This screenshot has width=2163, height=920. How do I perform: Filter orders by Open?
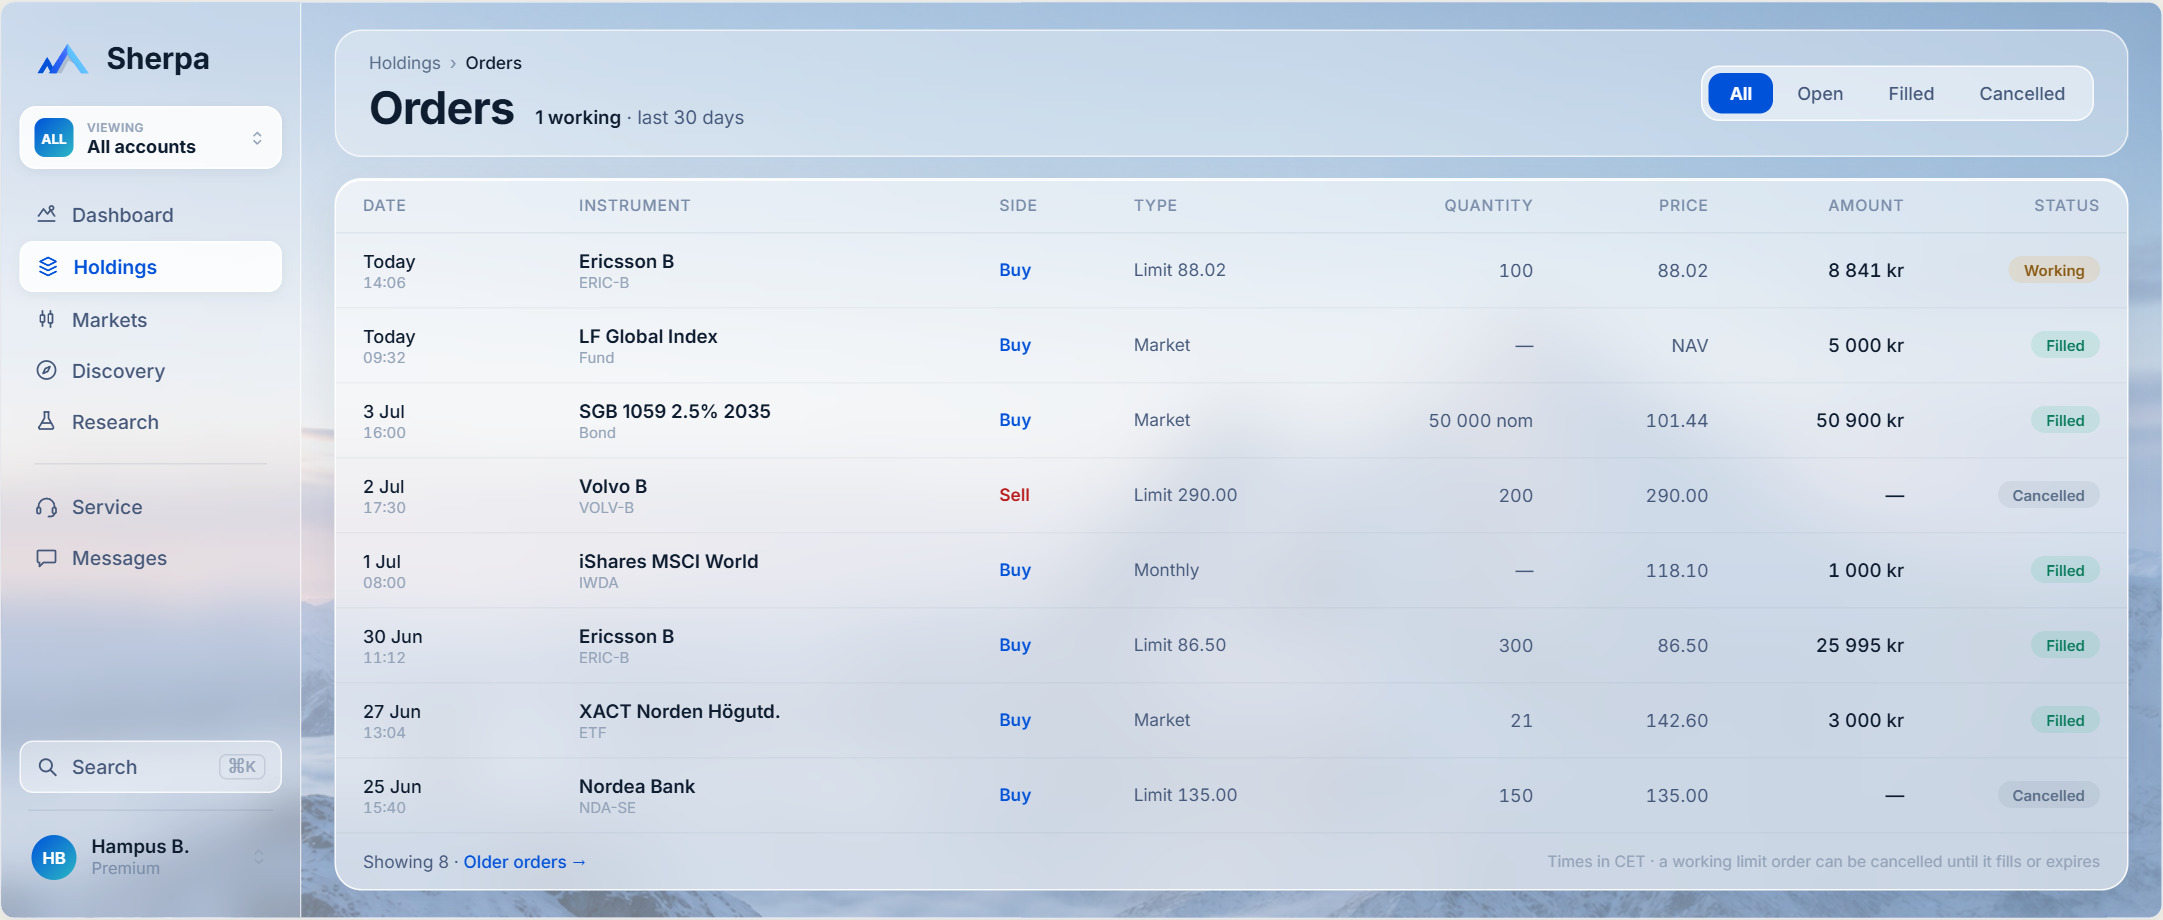(1820, 93)
